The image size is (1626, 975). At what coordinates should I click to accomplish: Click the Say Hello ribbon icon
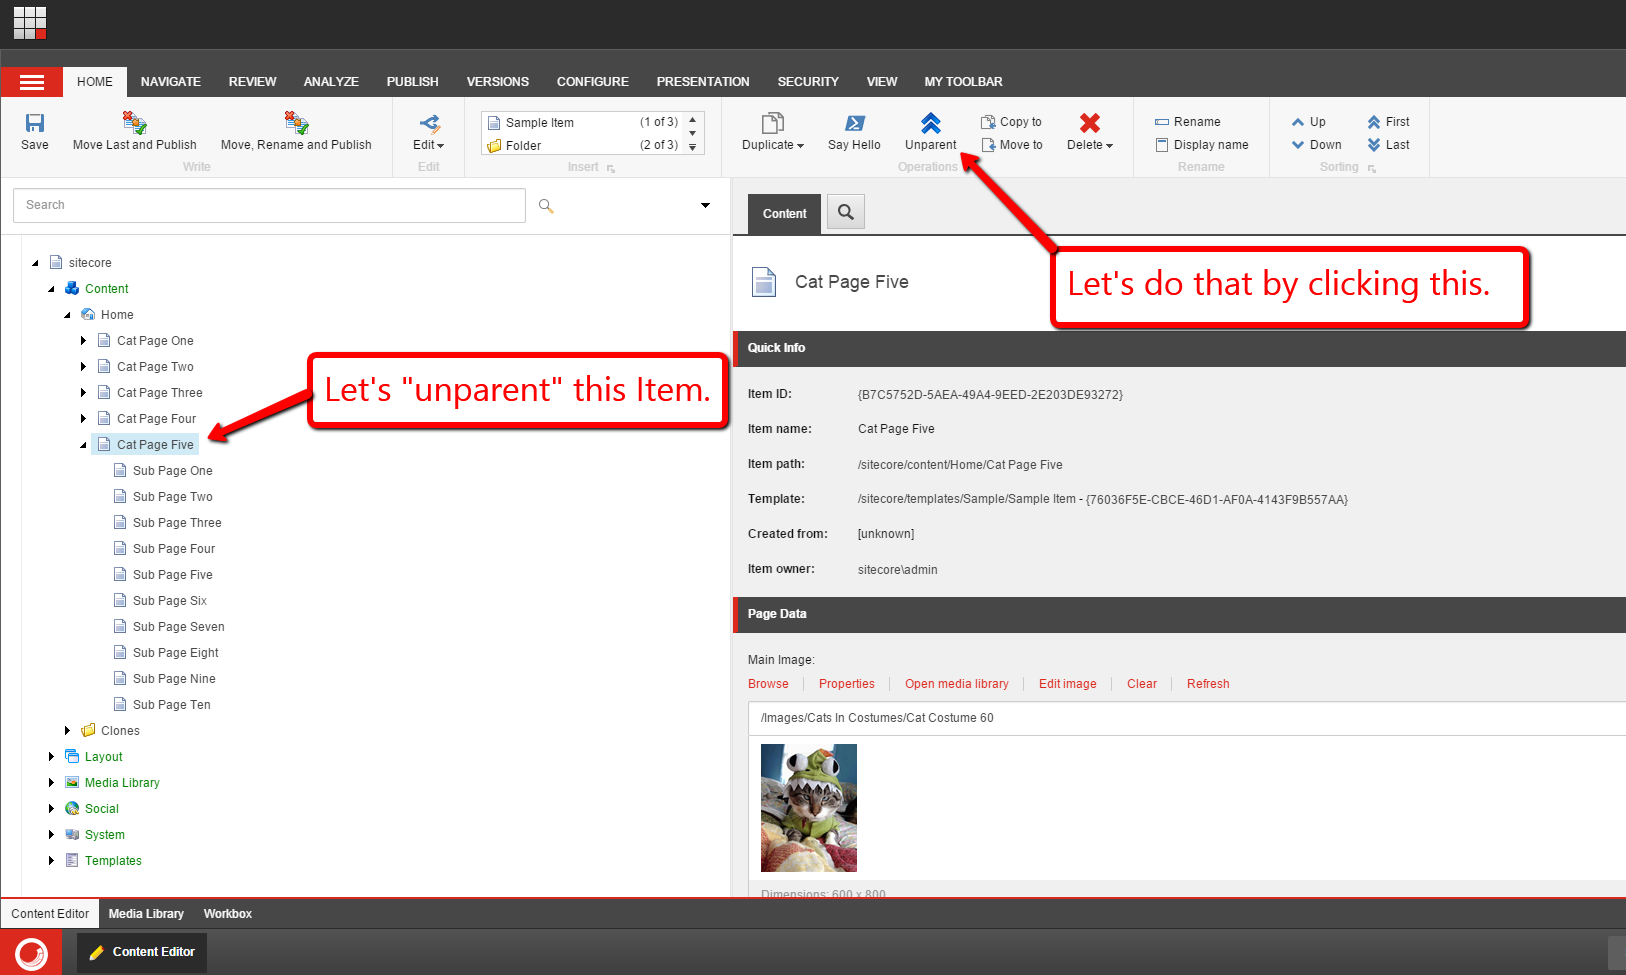tap(854, 123)
